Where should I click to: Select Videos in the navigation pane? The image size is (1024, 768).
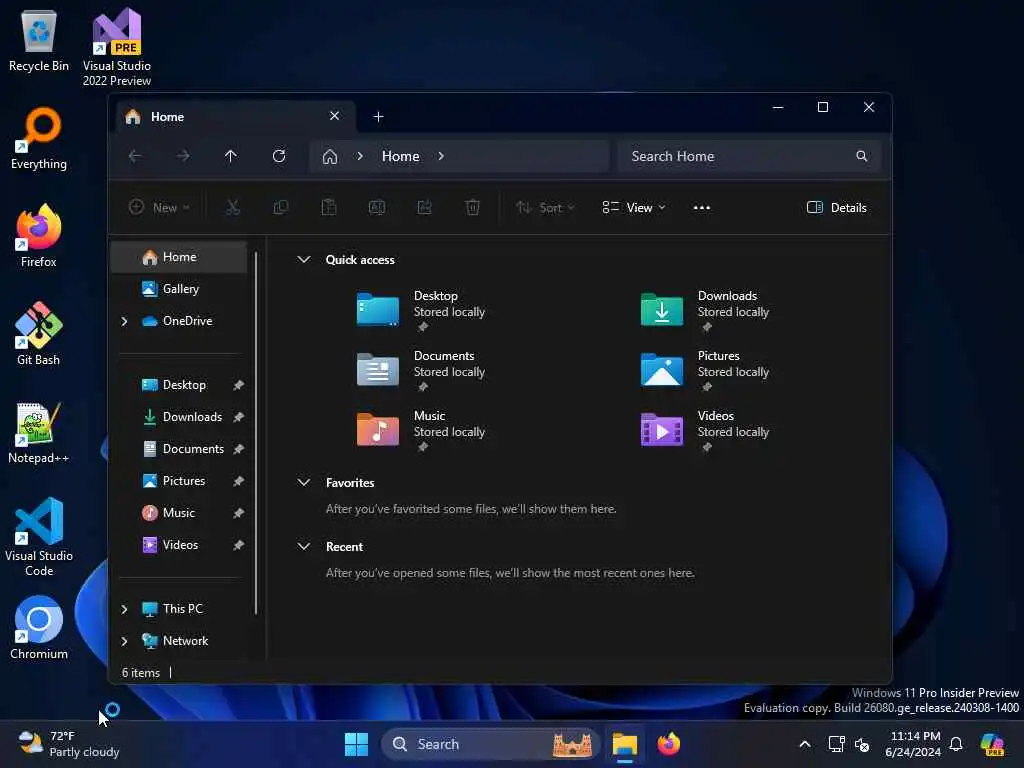coord(179,545)
